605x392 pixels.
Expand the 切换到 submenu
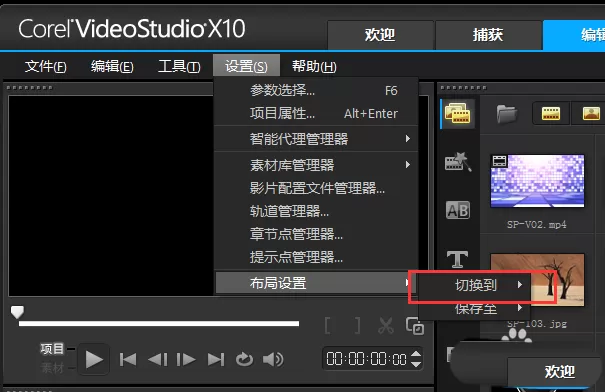click(475, 285)
